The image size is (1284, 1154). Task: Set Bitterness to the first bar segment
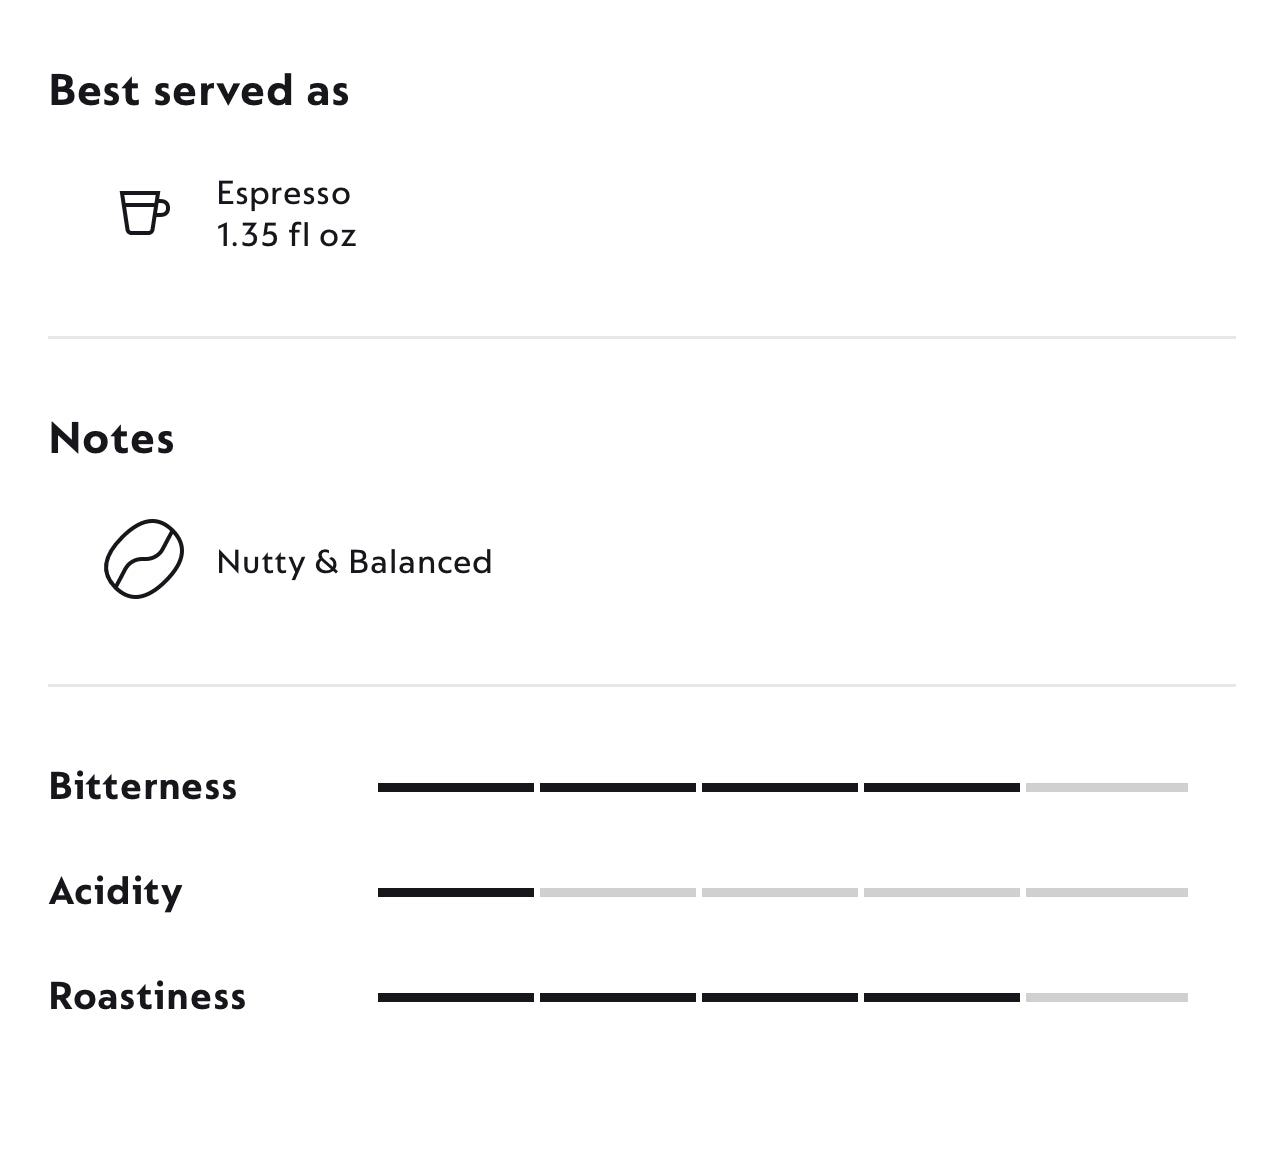point(456,788)
